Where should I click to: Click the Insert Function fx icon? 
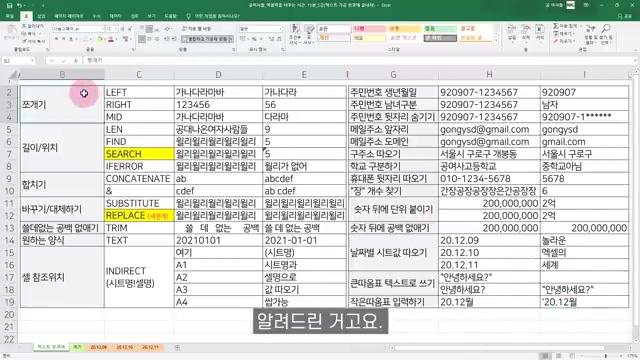[76, 60]
